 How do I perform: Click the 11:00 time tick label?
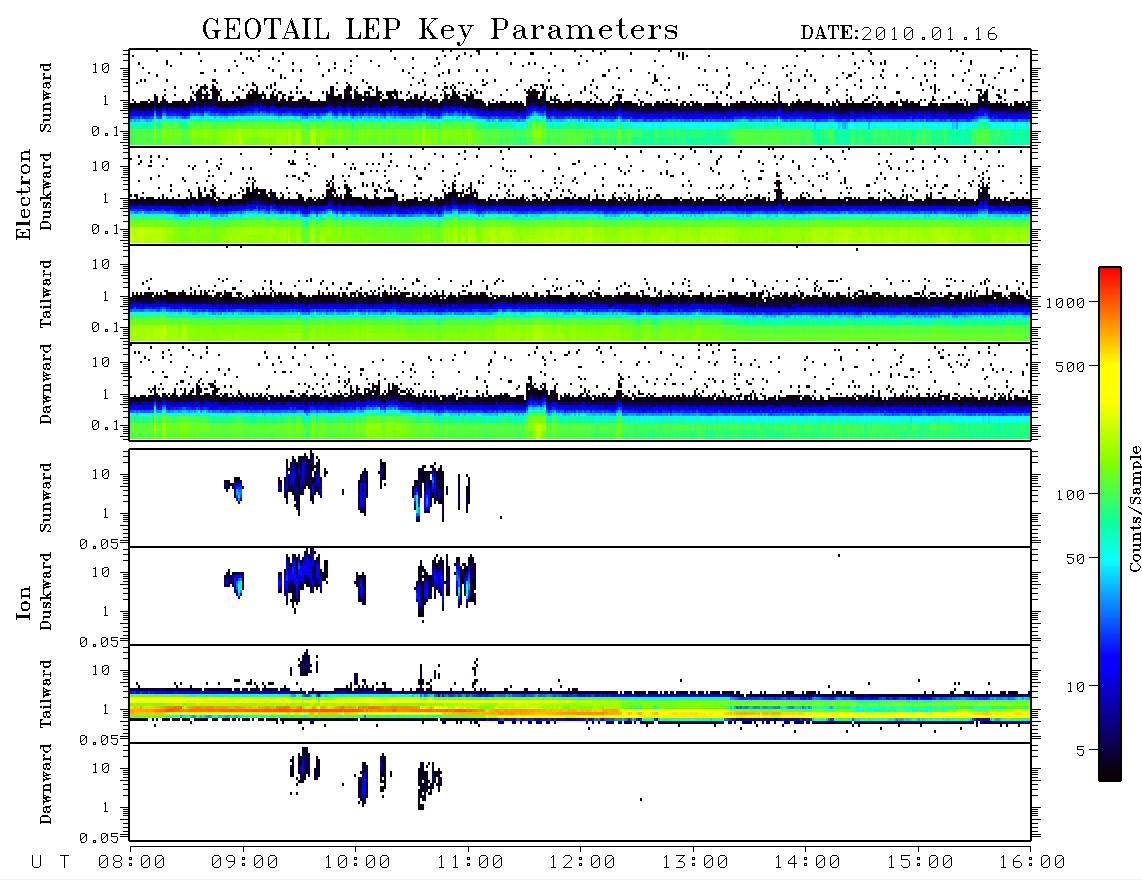(x=470, y=863)
